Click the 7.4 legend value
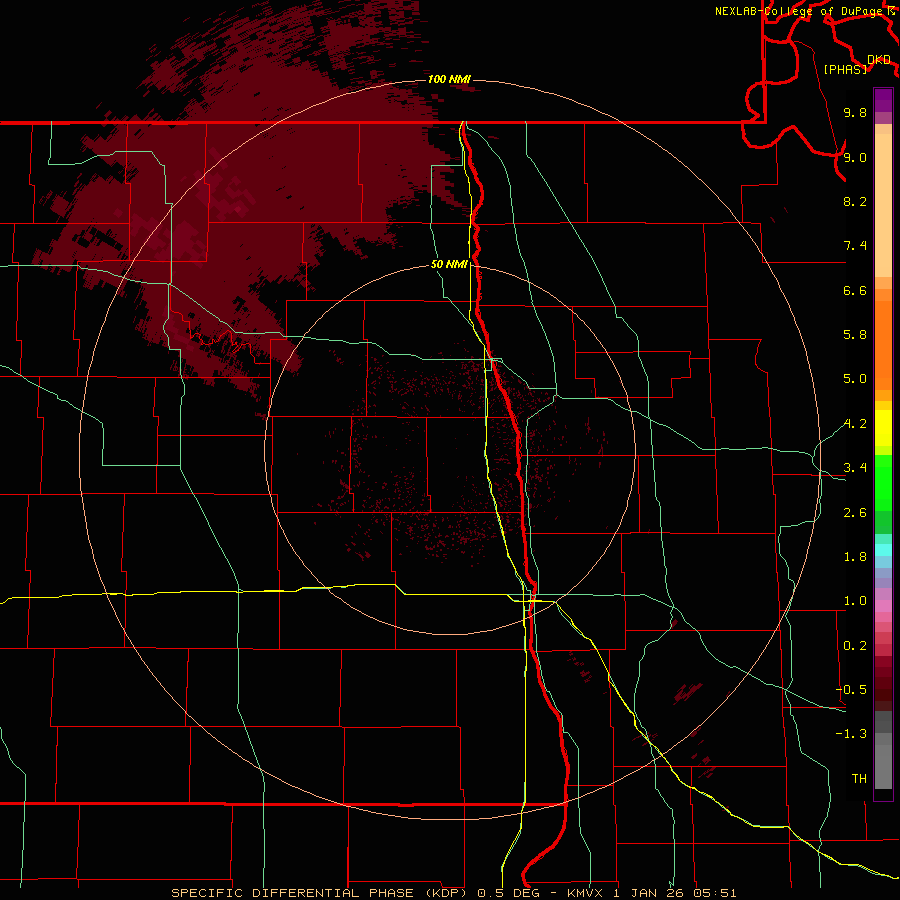This screenshot has height=900, width=900. (x=855, y=246)
